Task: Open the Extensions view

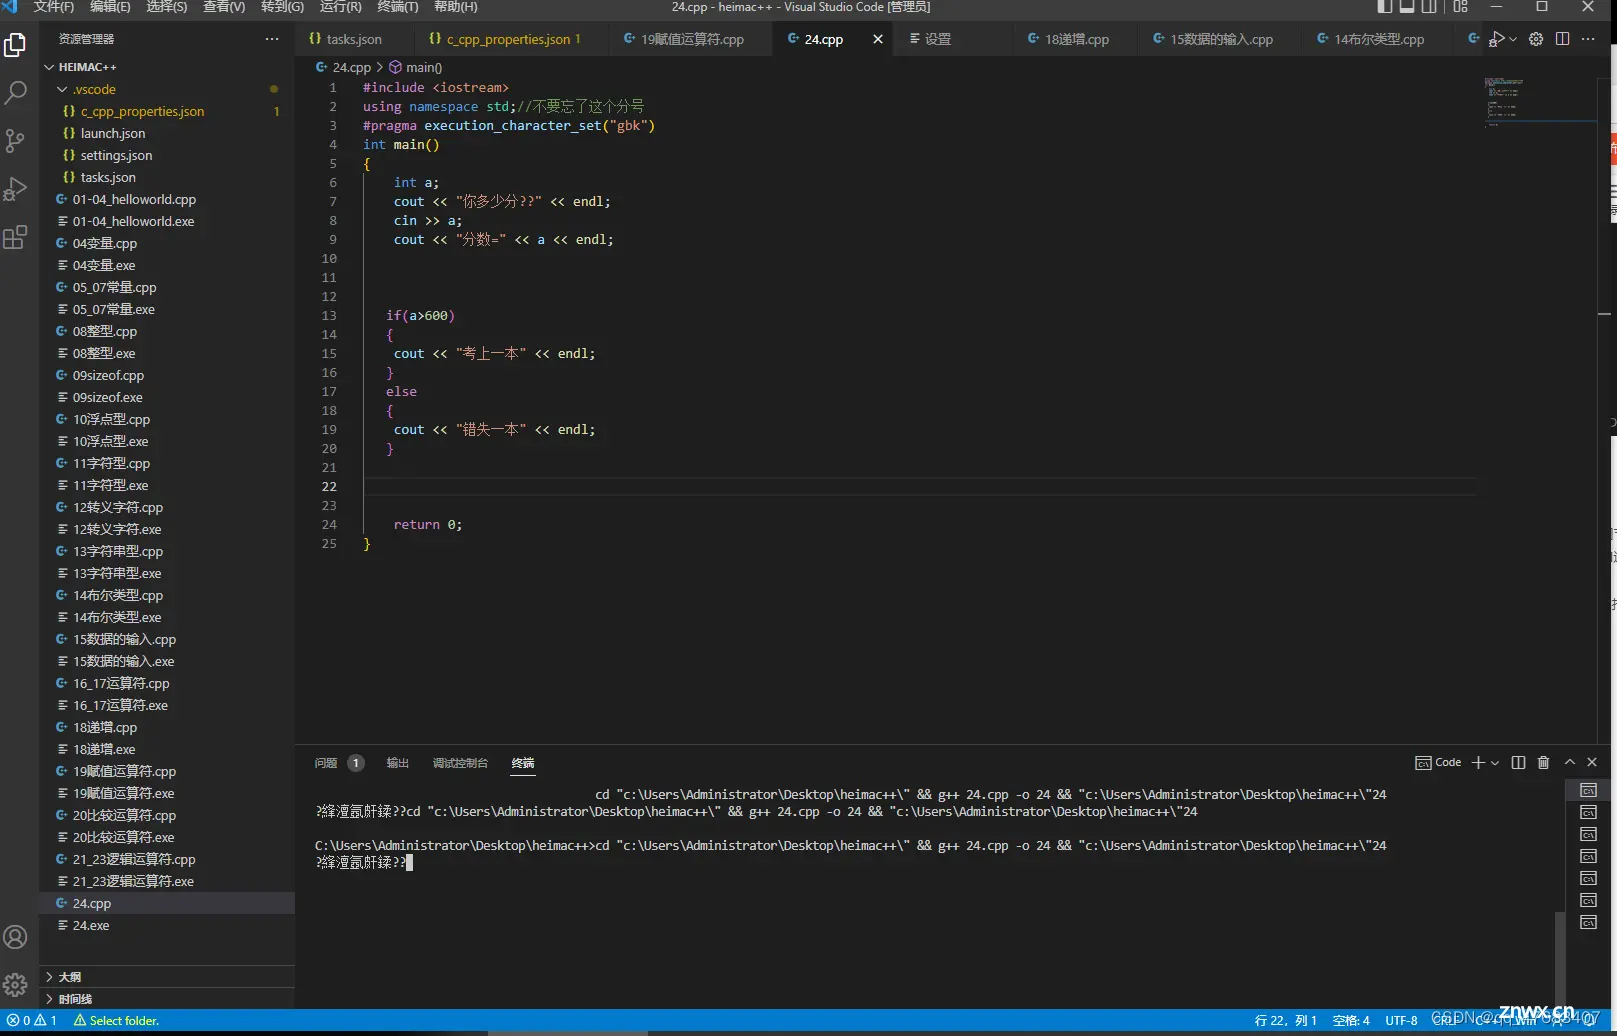Action: pos(15,237)
